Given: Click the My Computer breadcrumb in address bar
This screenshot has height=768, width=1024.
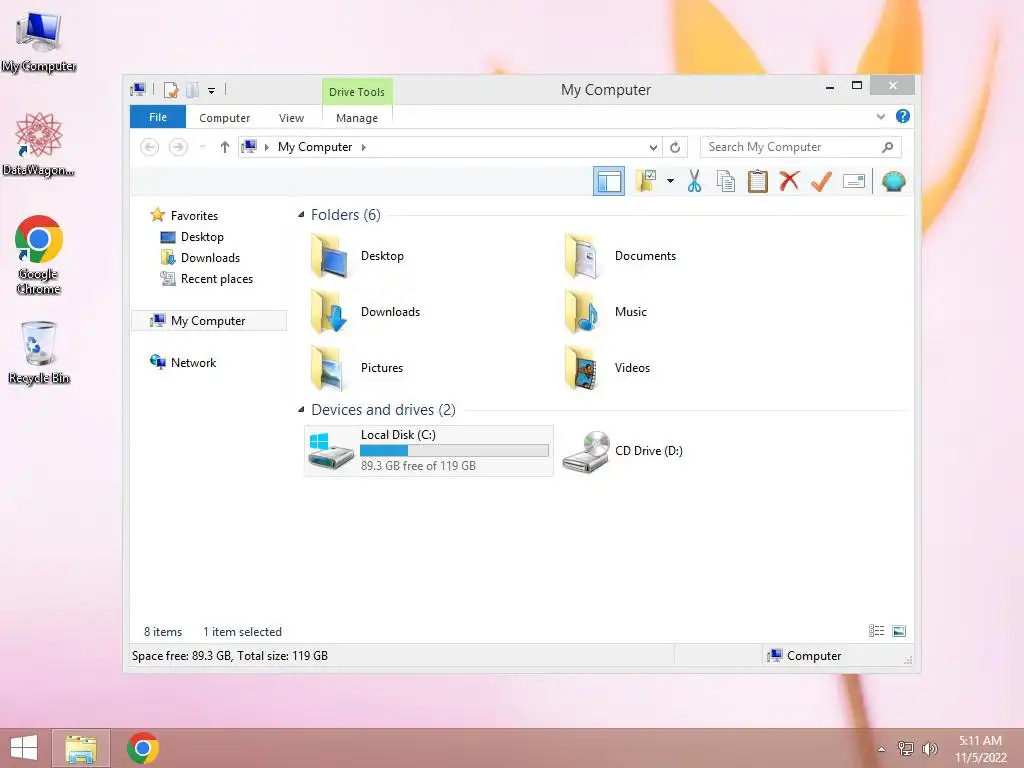Looking at the screenshot, I should [x=315, y=147].
